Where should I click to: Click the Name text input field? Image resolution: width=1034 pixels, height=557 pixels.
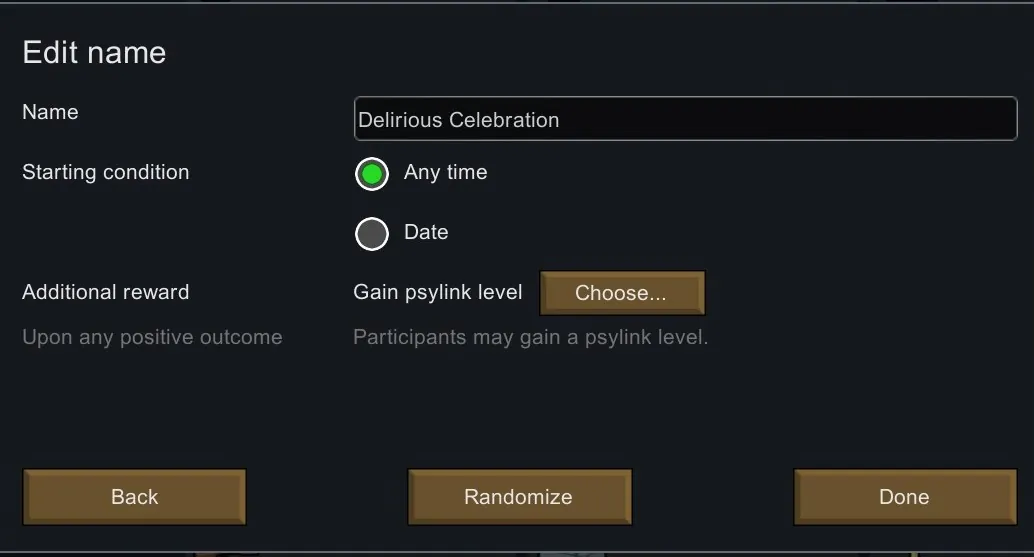[x=685, y=120]
